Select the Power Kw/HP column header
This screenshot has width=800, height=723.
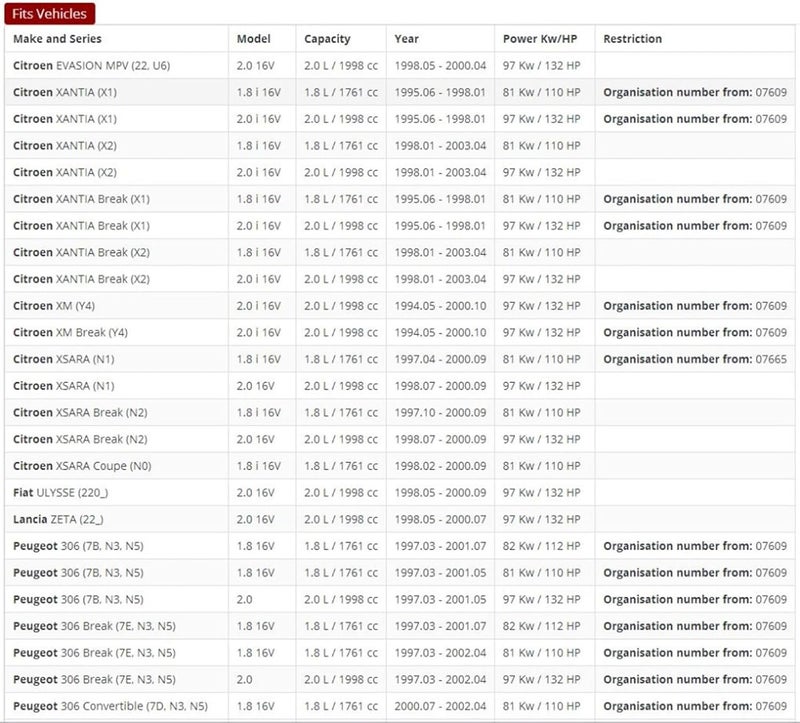pos(540,39)
